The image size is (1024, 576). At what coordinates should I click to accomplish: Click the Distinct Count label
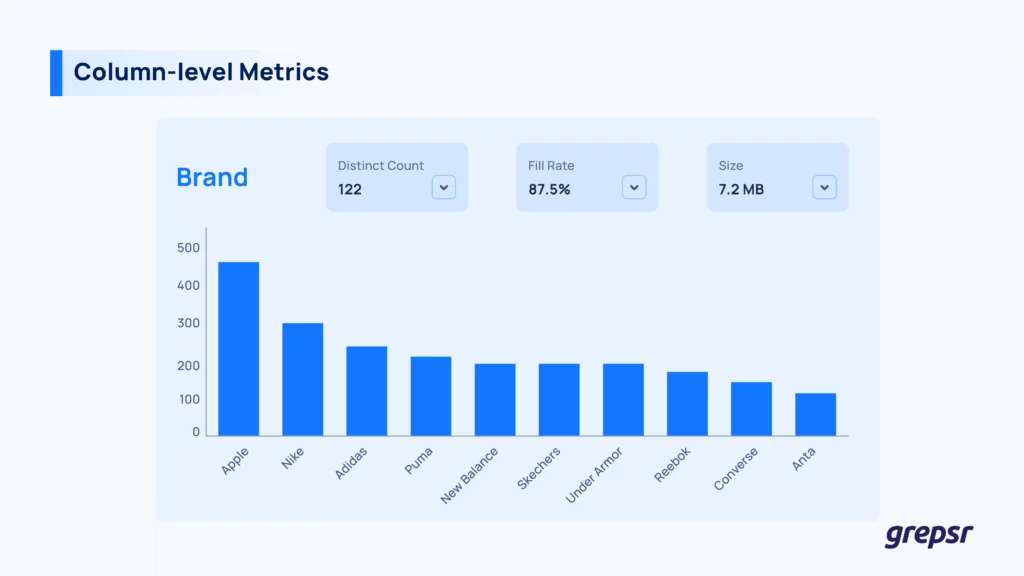[381, 166]
